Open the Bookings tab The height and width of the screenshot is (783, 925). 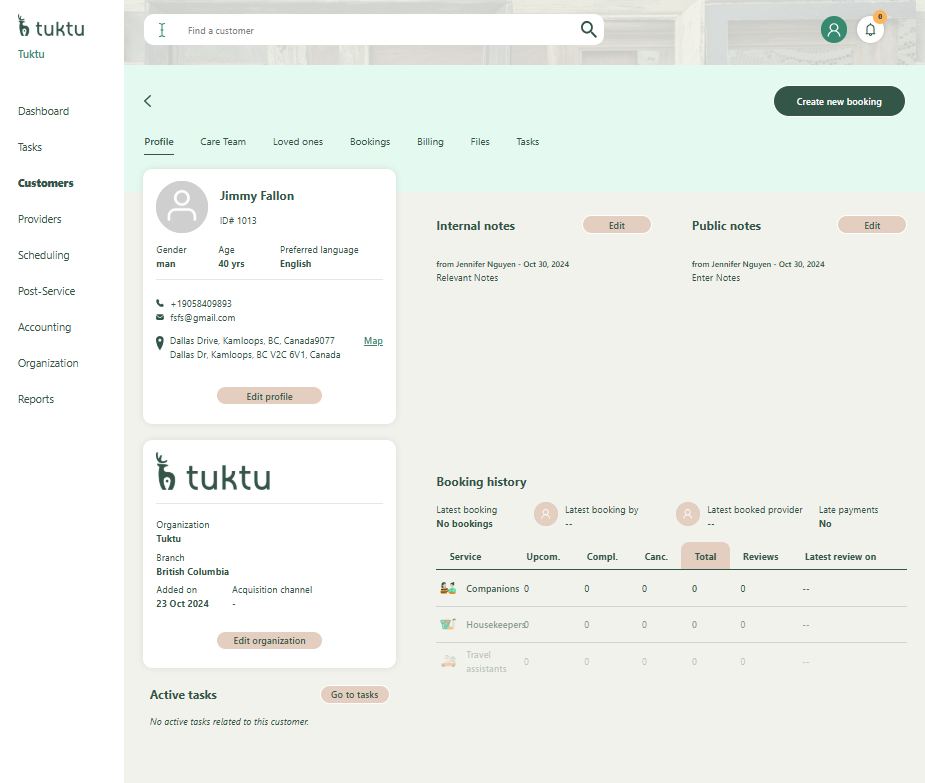pos(370,142)
